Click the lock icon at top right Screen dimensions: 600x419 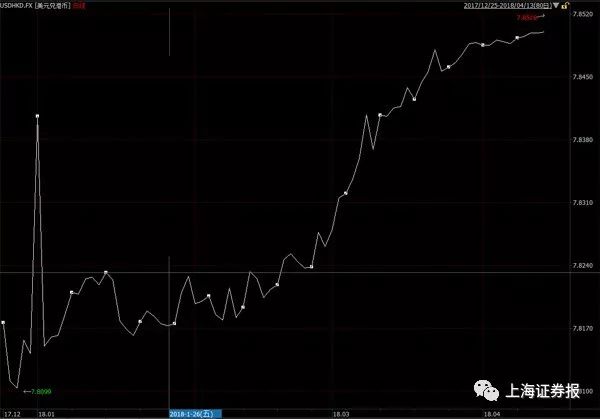[567, 5]
